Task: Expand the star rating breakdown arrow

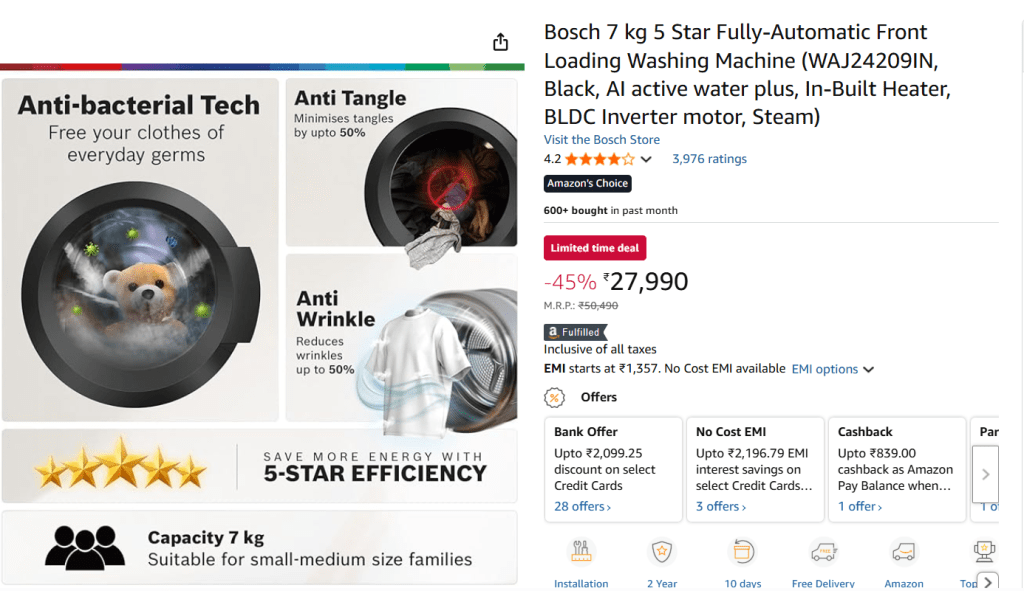Action: (x=646, y=160)
